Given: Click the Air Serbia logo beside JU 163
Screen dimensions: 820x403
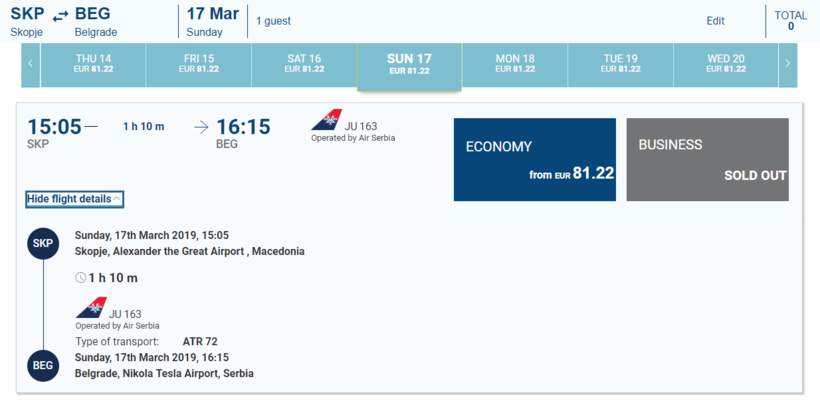Looking at the screenshot, I should (326, 121).
